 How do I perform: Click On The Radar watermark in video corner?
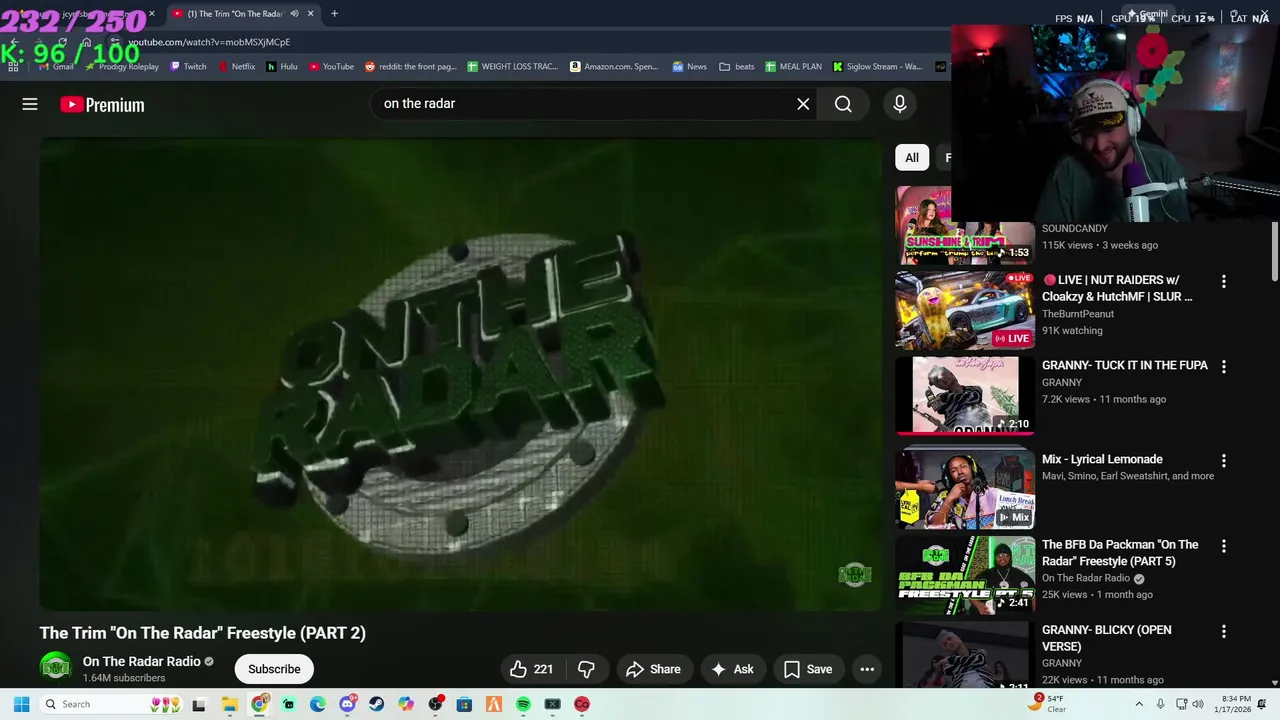tap(854, 575)
